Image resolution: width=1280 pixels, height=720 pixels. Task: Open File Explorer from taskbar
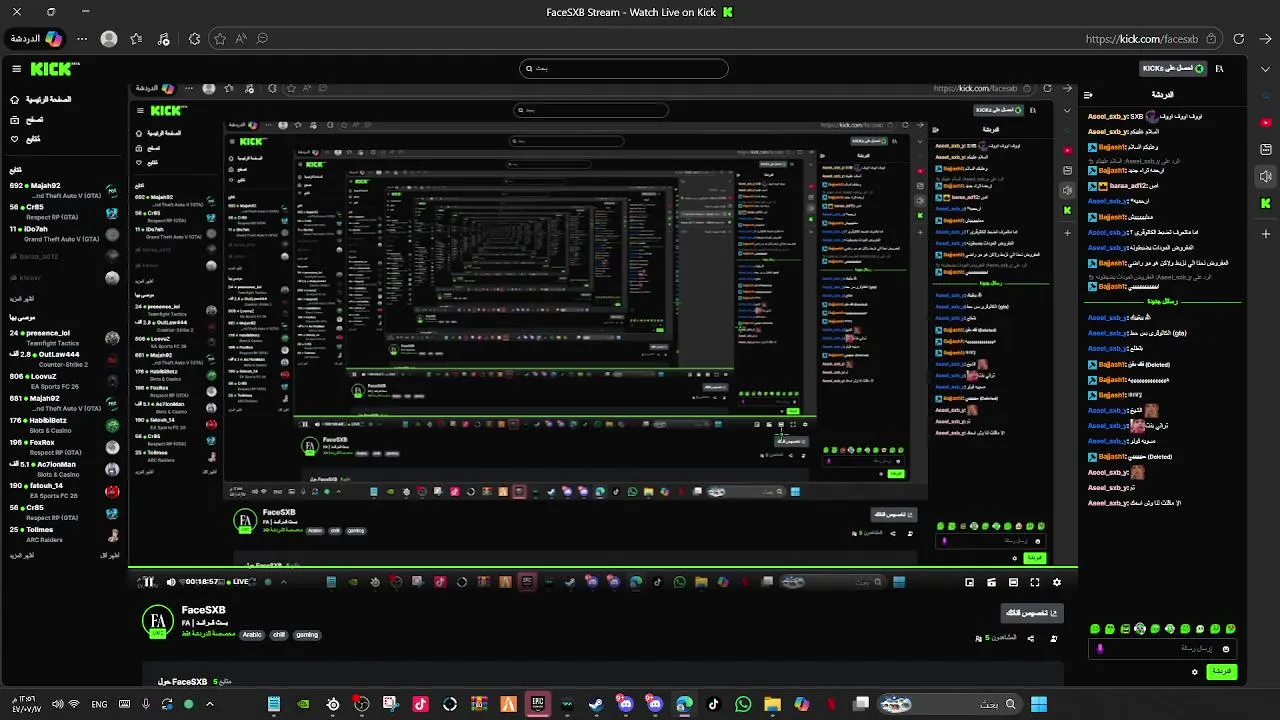[x=772, y=704]
